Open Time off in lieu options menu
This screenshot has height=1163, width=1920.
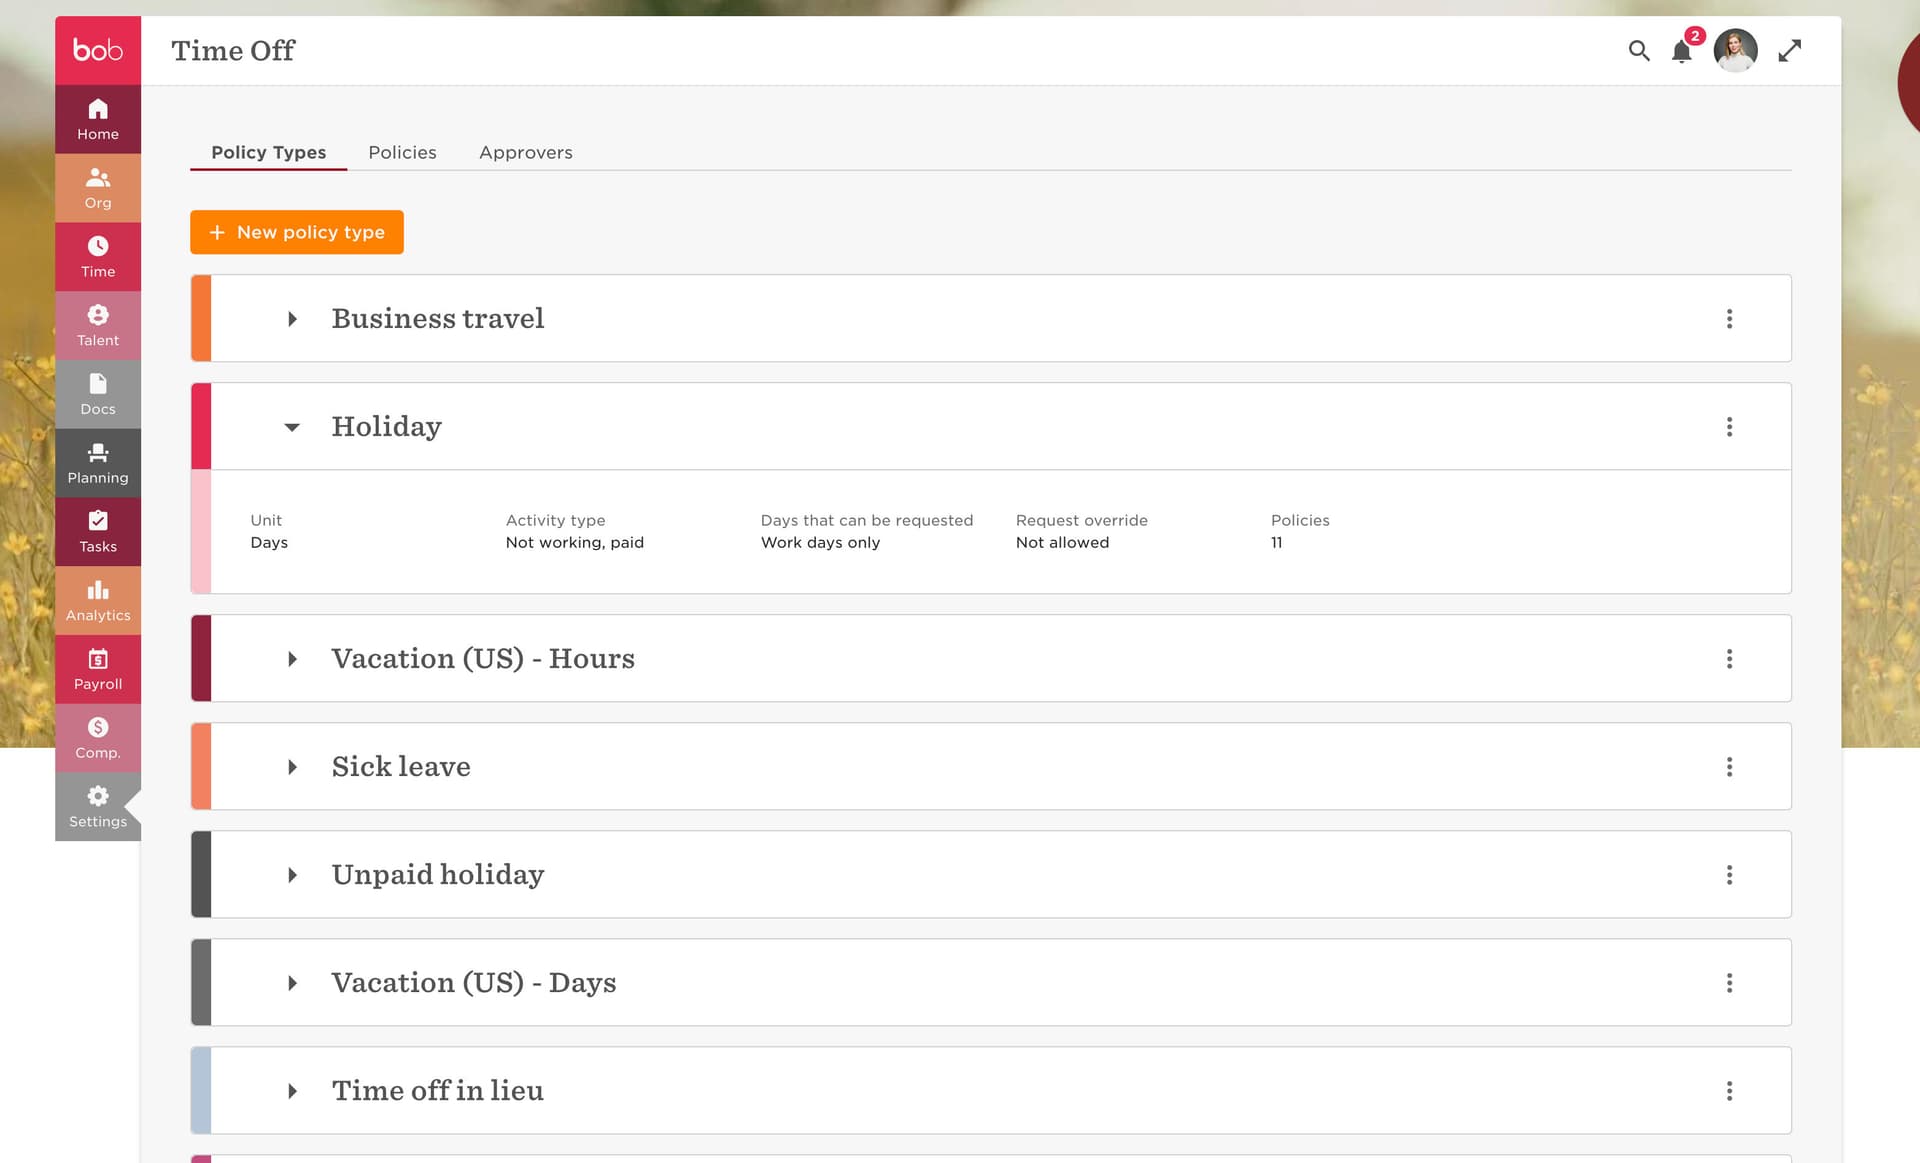1729,1091
